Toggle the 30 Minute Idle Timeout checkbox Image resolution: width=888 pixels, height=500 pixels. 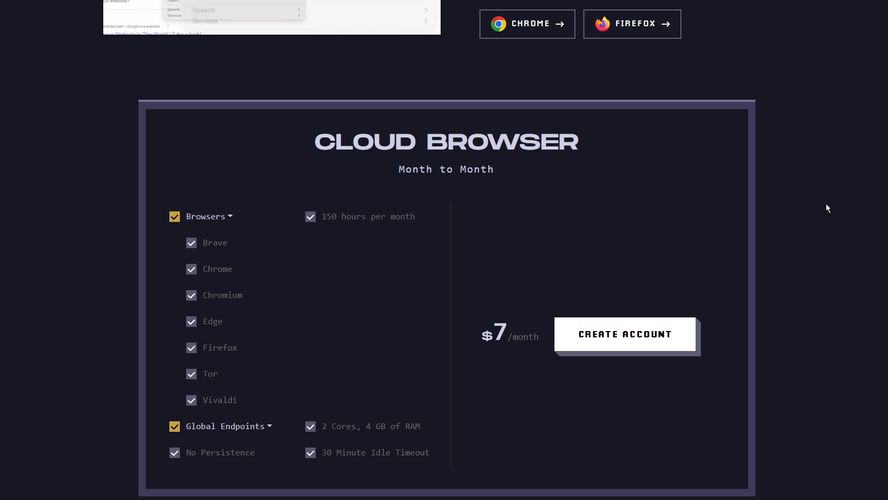click(x=310, y=453)
